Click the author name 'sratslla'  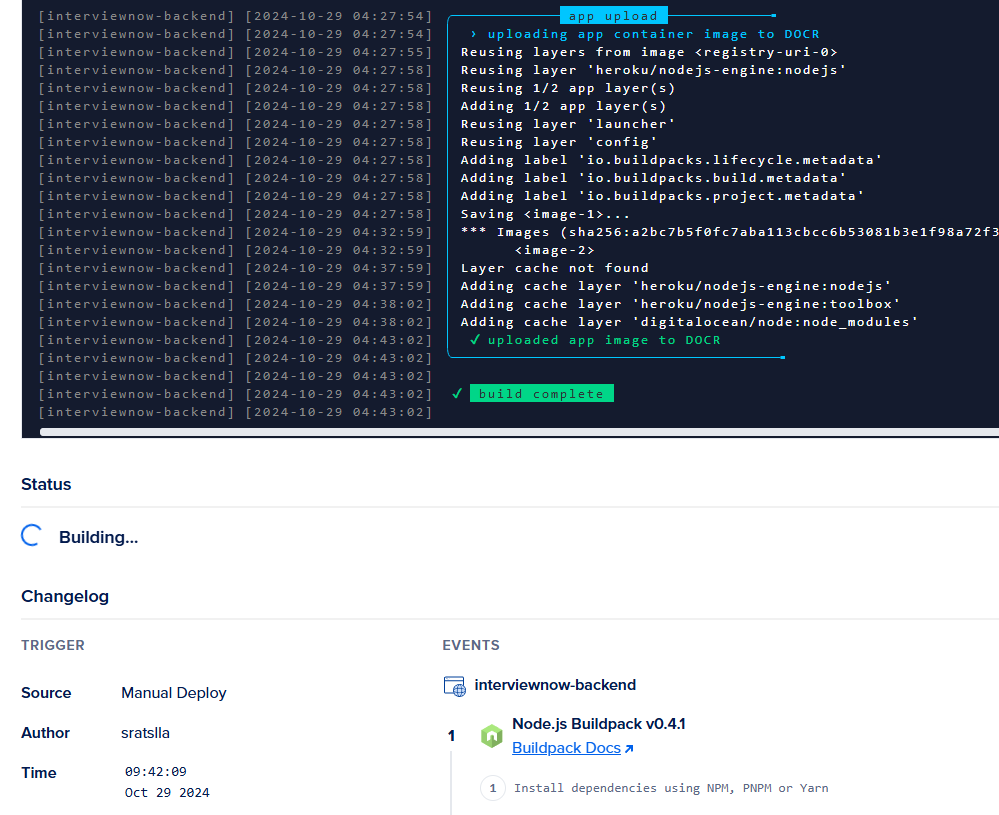145,733
